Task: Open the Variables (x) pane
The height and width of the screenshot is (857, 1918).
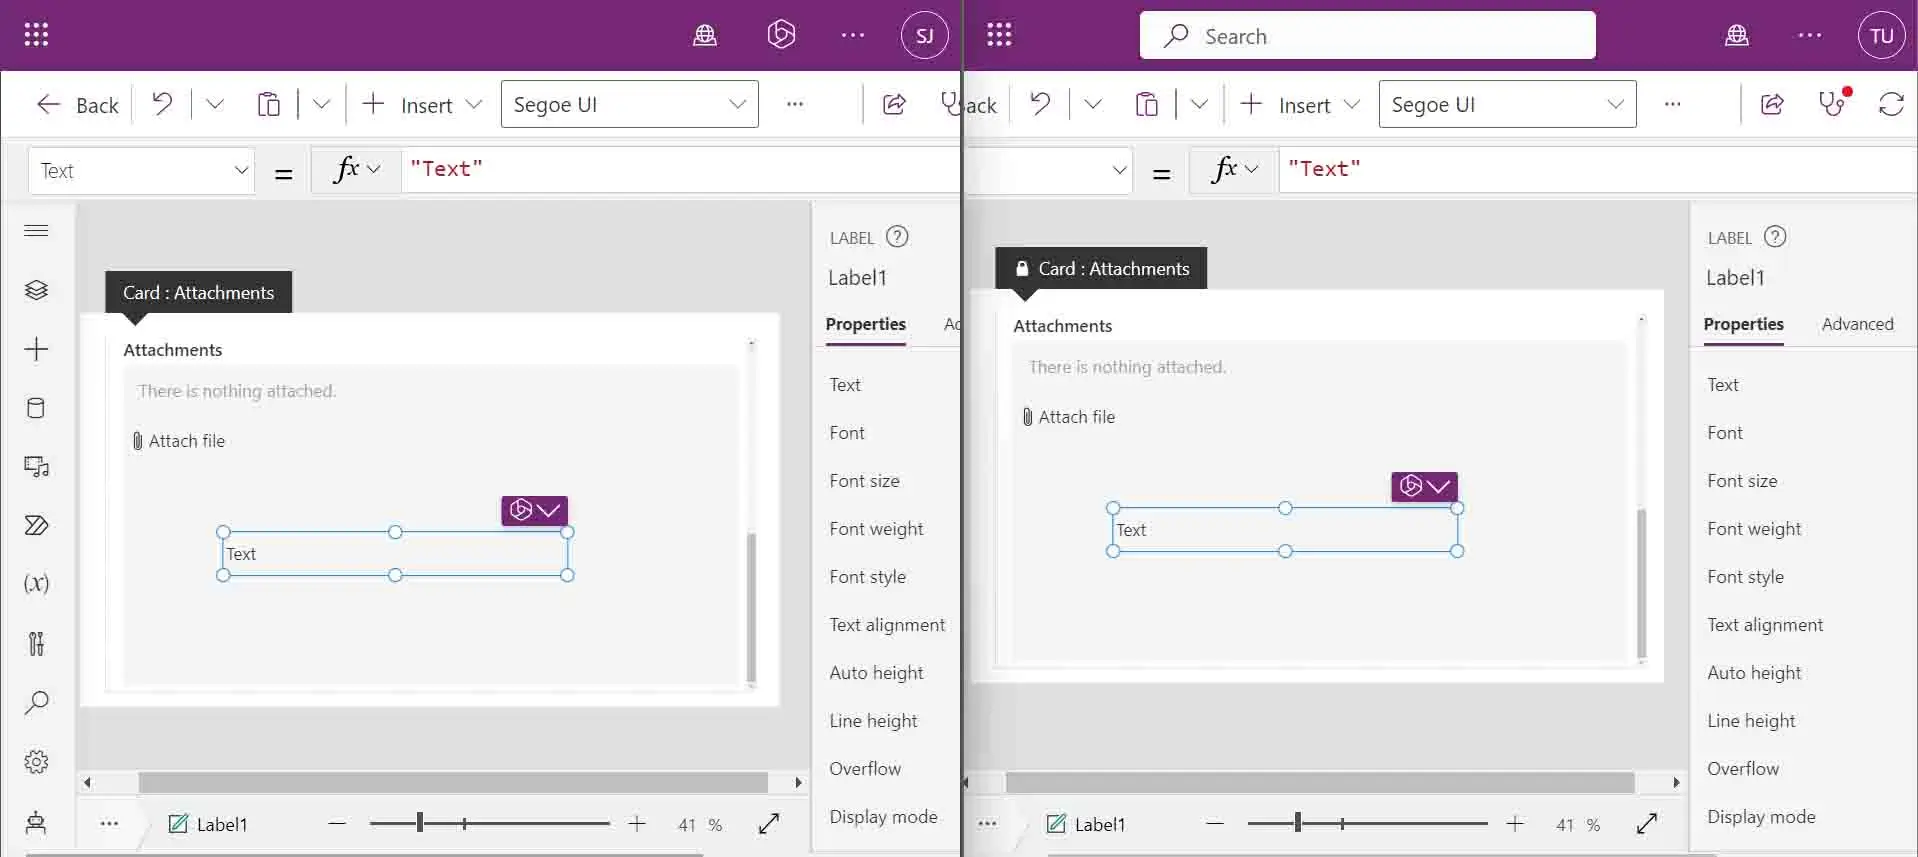Action: pos(36,584)
